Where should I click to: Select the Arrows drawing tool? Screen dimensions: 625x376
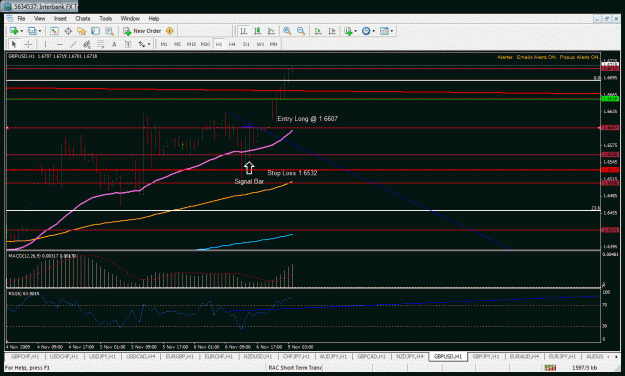click(142, 44)
